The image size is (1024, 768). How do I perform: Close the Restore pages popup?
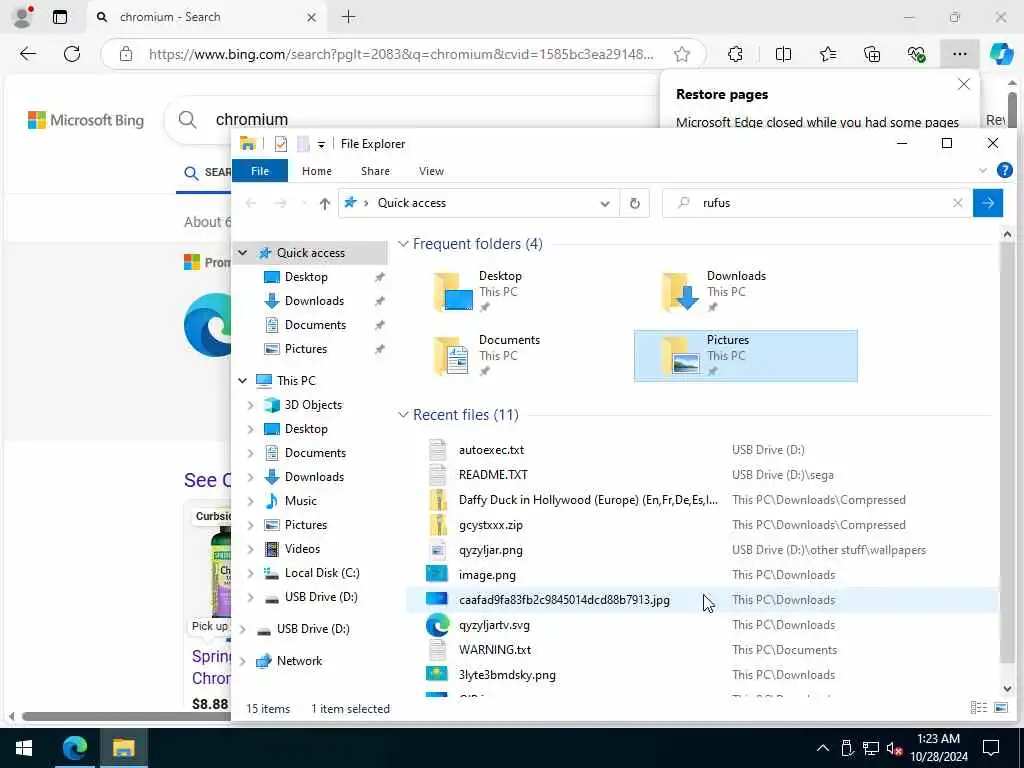pos(963,84)
